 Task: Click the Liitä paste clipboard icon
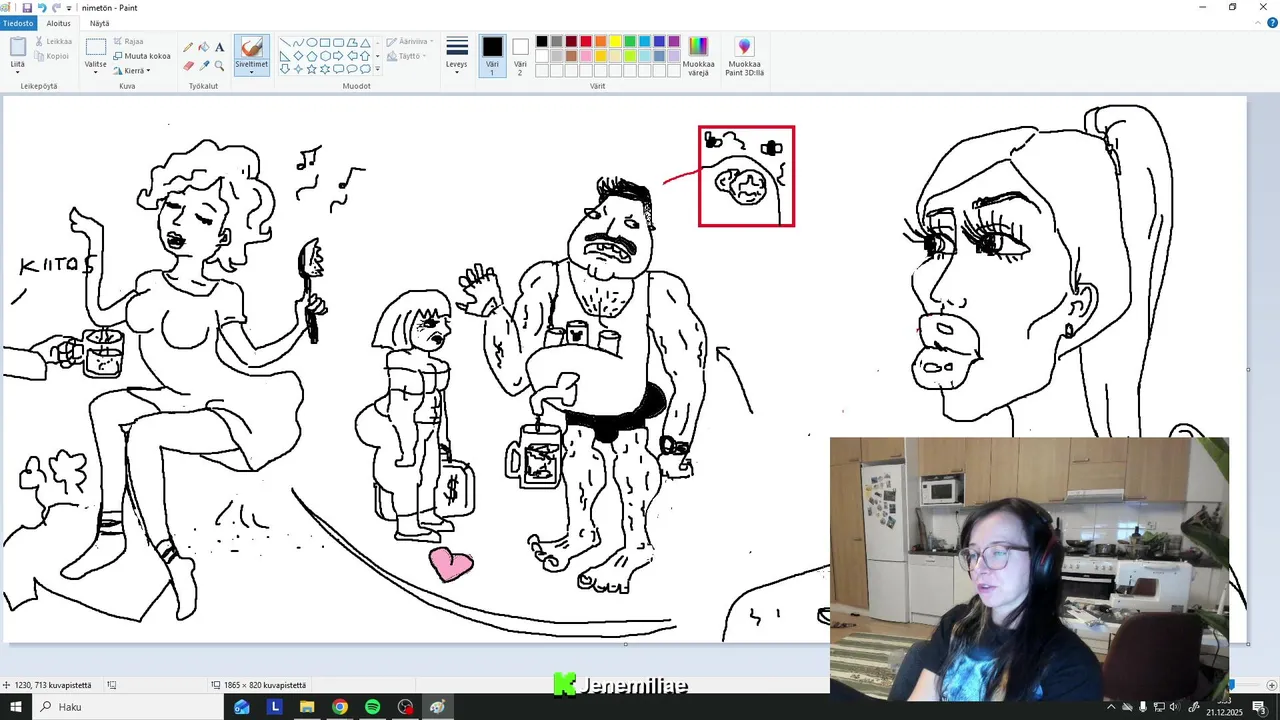coord(17,46)
